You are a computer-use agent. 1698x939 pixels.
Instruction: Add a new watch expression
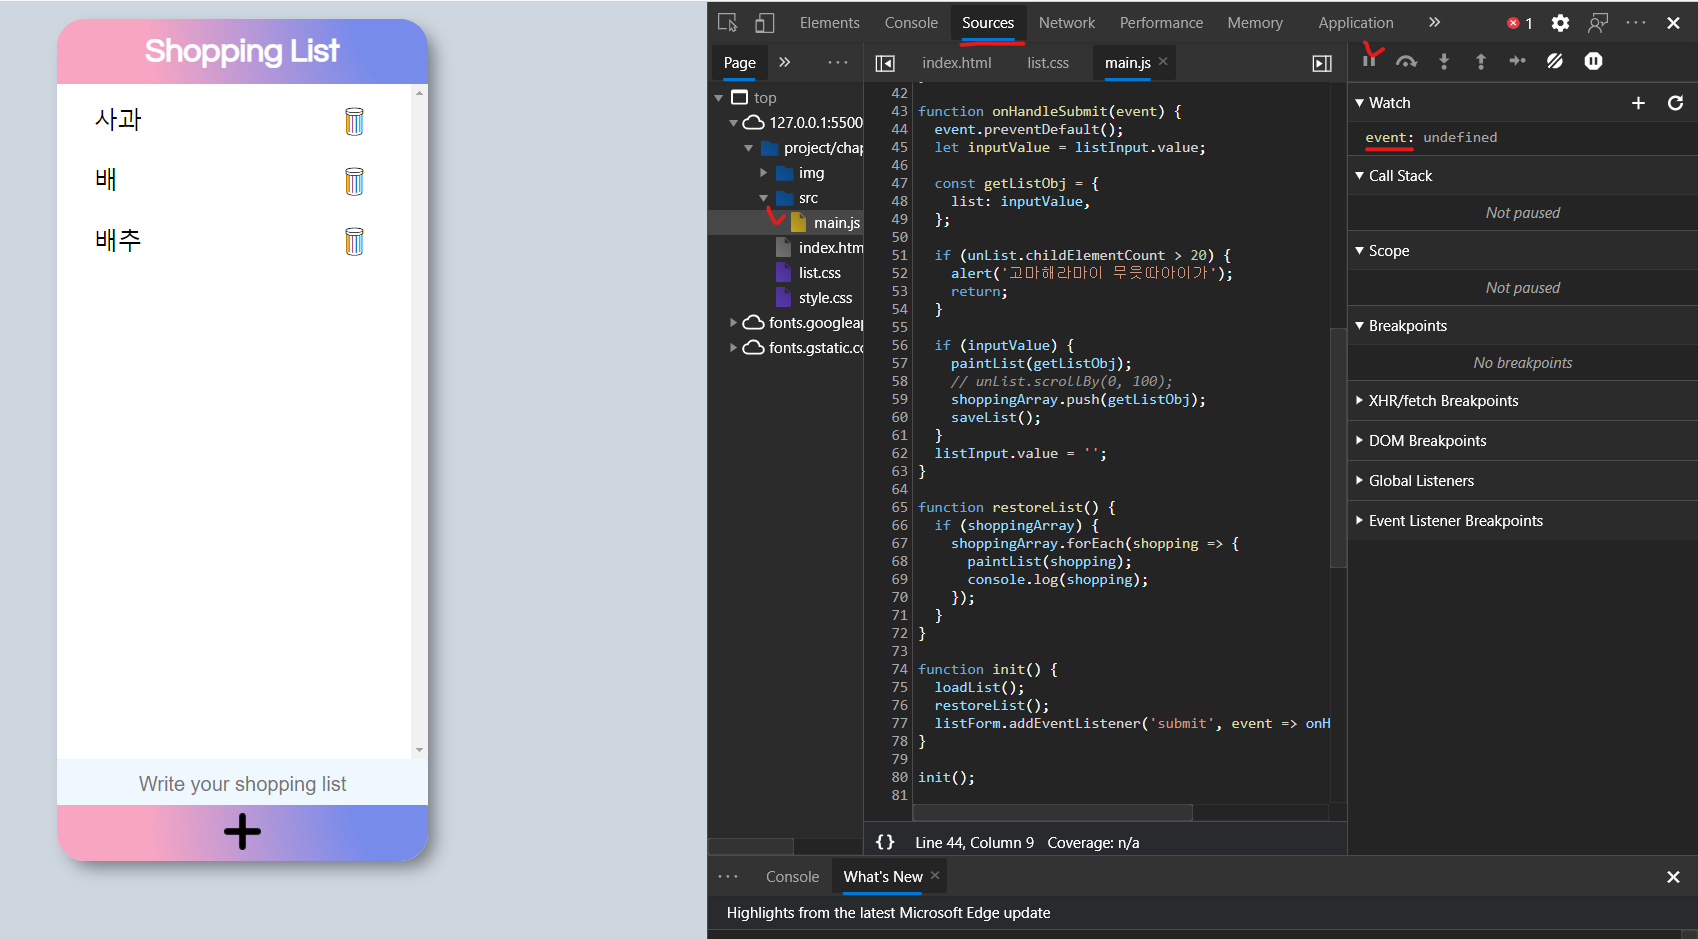[1638, 103]
